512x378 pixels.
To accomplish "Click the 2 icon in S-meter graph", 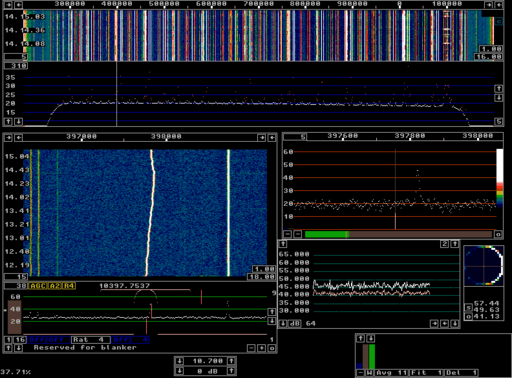I will point(445,244).
